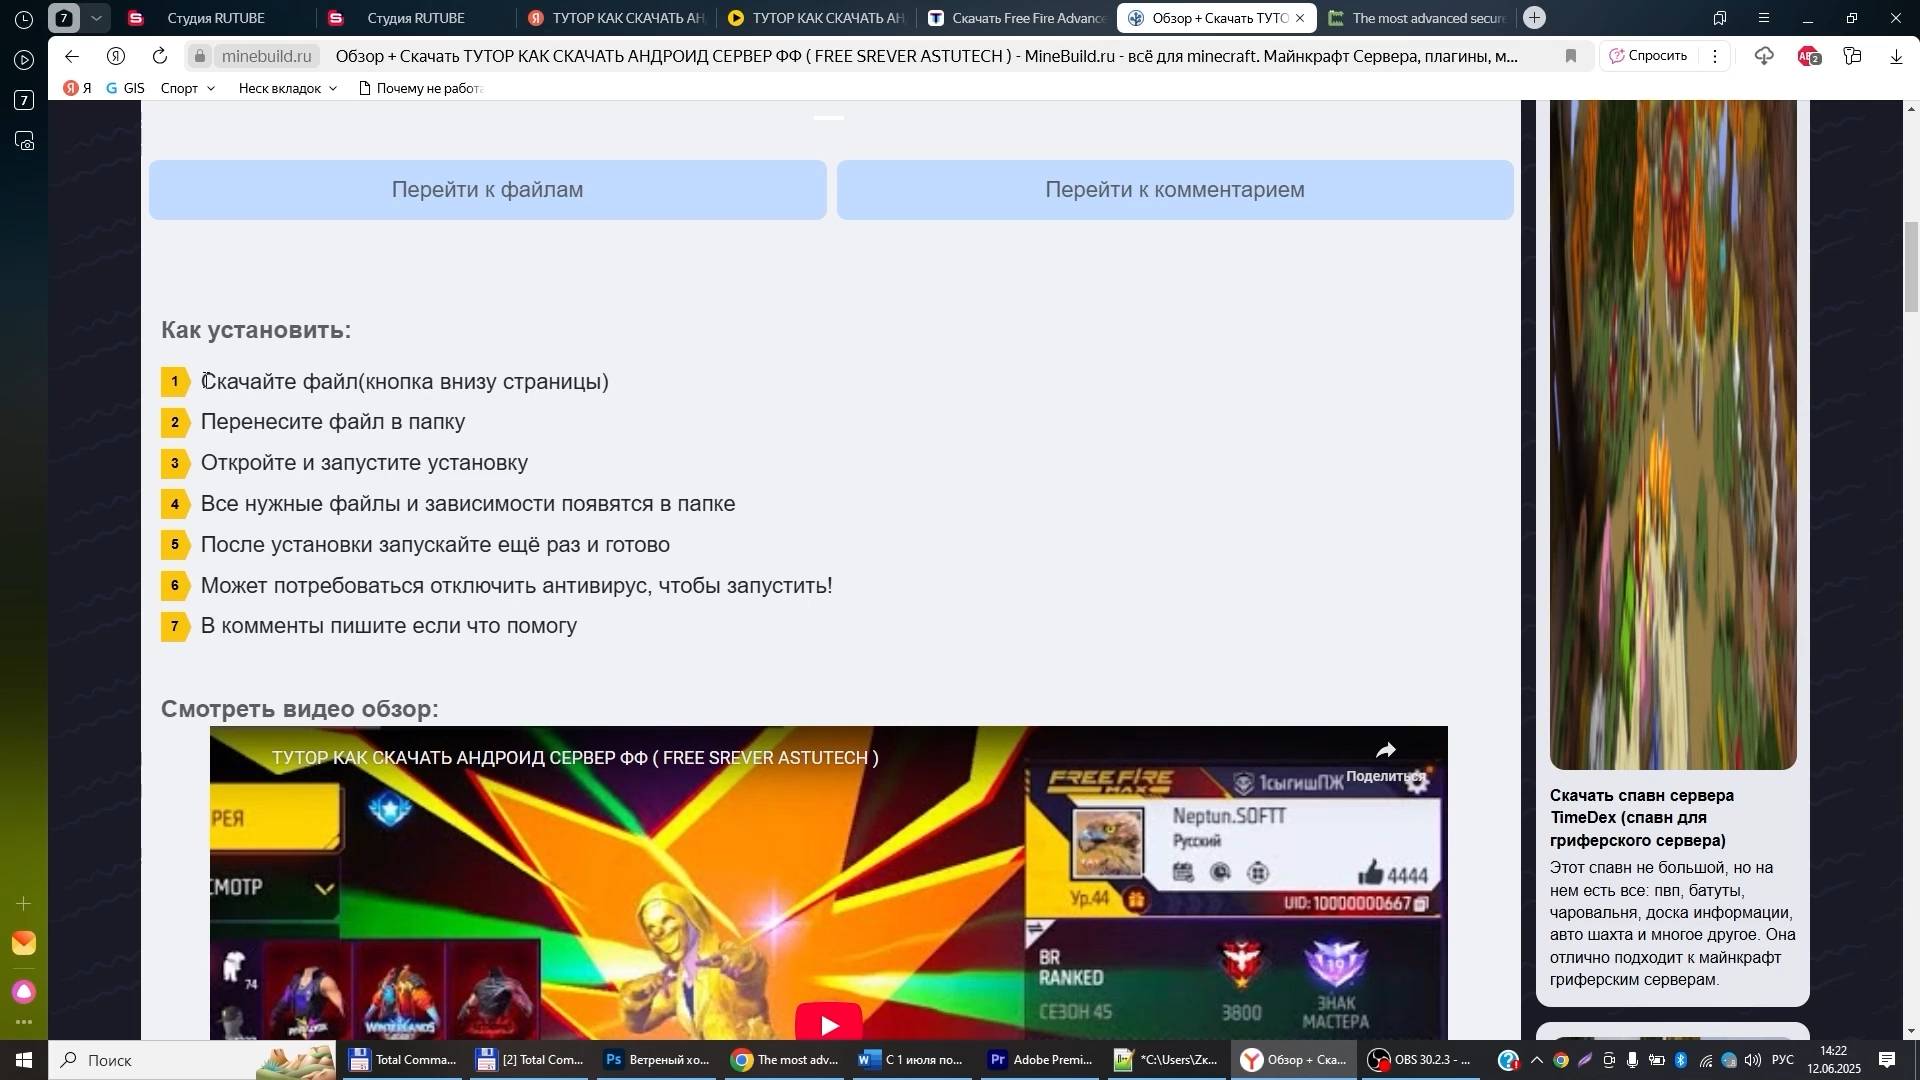Viewport: 1920px width, 1080px height.
Task: Click the YouTube play button on video
Action: coord(828,1024)
